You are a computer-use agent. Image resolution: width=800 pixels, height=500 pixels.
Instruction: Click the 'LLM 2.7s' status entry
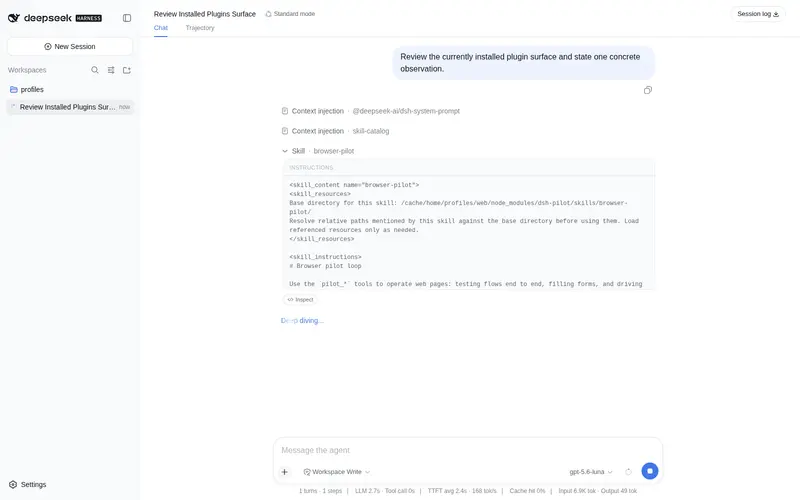point(367,491)
